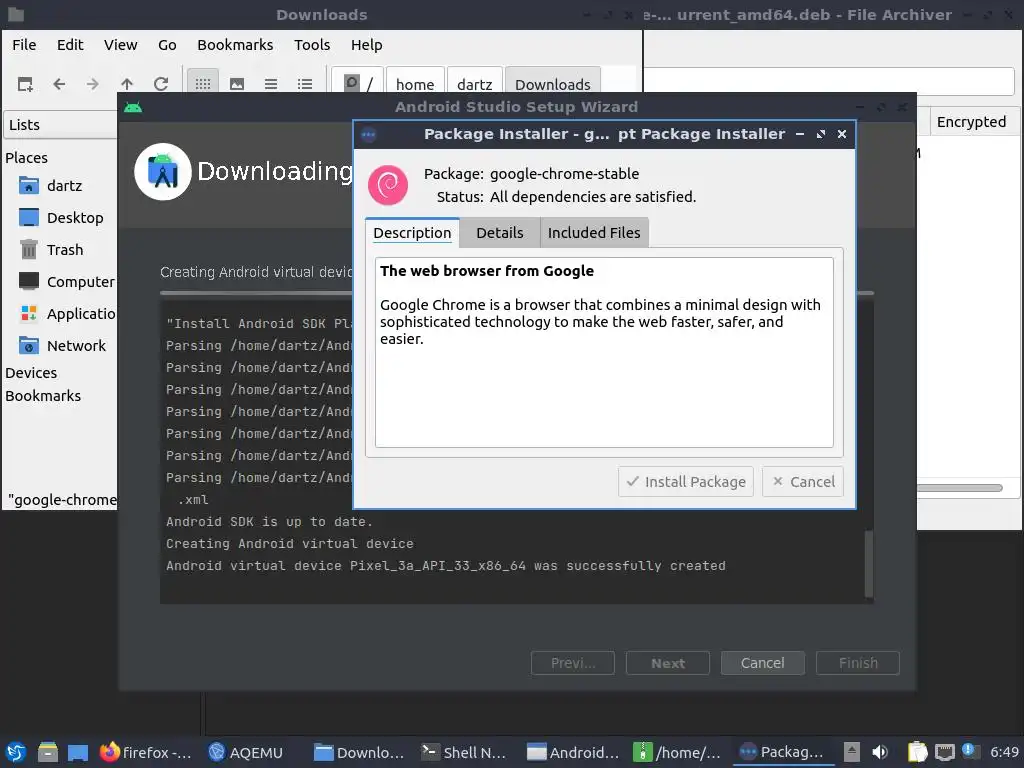Switch to the Details tab
Image resolution: width=1024 pixels, height=768 pixels.
pyautogui.click(x=500, y=233)
